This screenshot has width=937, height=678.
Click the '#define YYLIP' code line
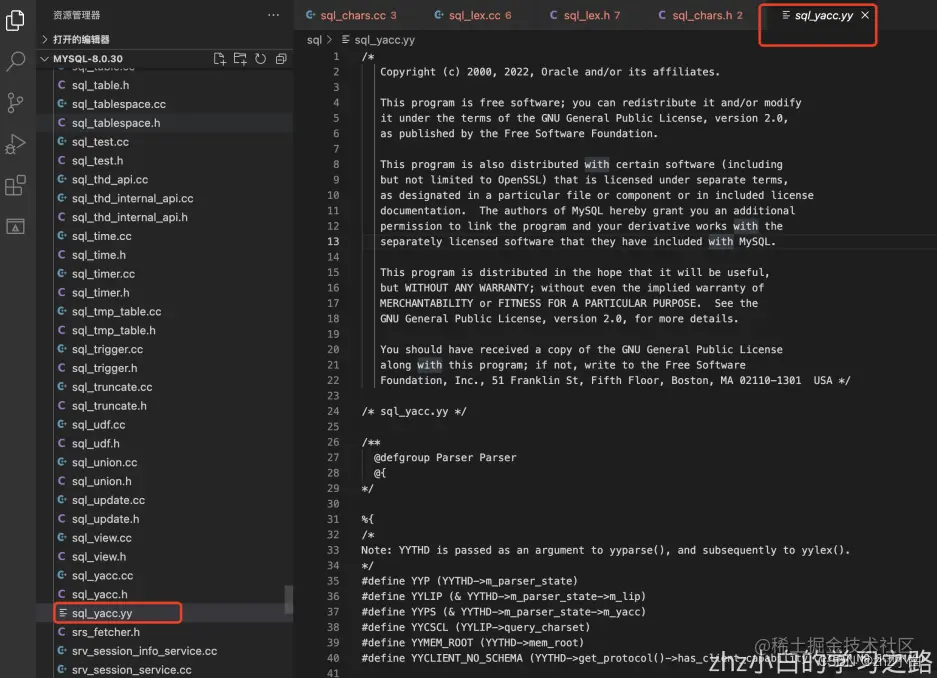click(503, 596)
